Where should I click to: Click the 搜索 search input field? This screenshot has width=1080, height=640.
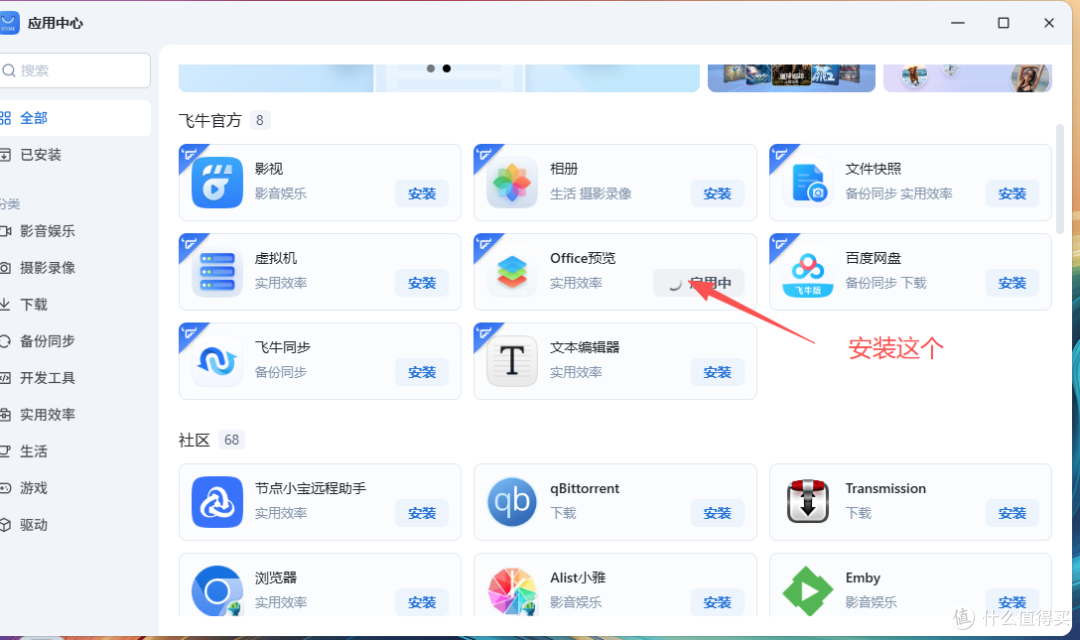(x=75, y=70)
